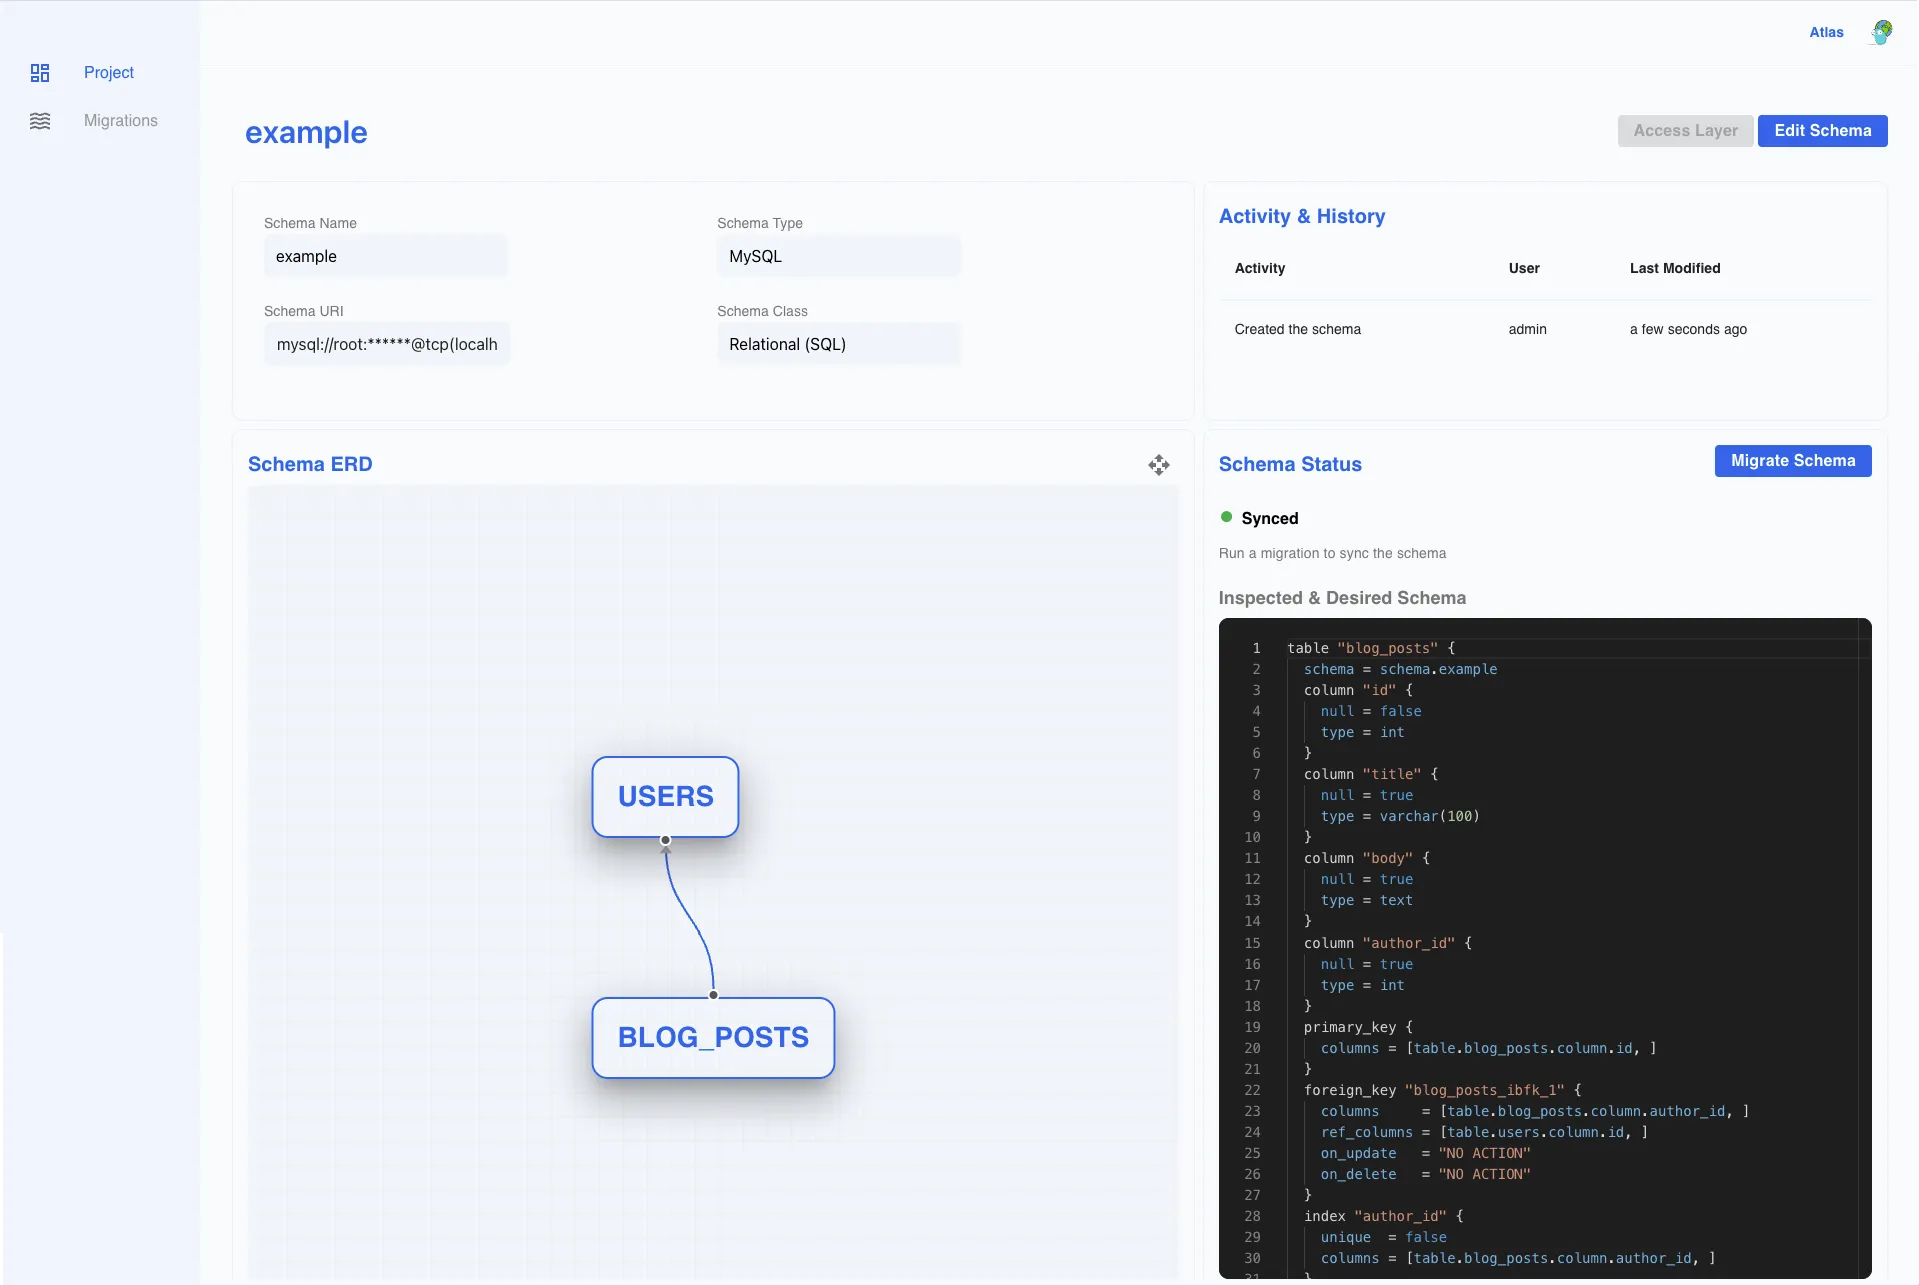Go to Migrations in sidebar

pos(120,121)
